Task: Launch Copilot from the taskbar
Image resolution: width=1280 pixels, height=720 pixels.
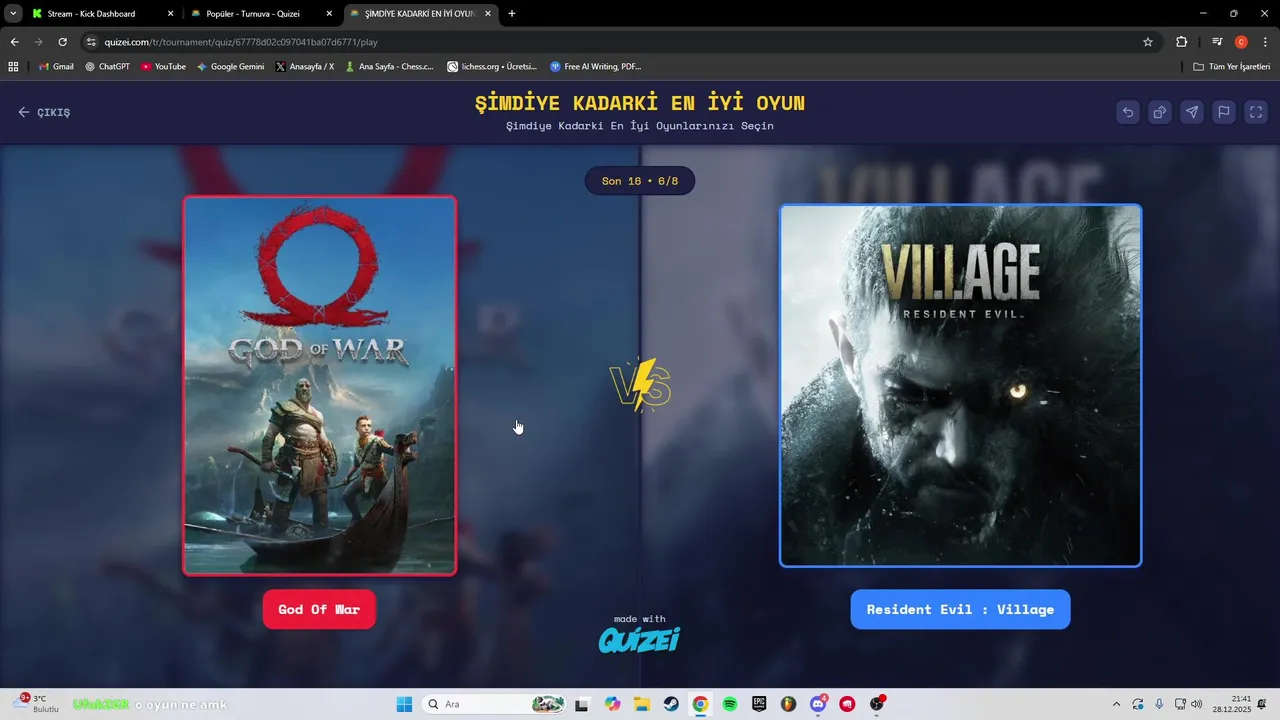Action: (611, 704)
